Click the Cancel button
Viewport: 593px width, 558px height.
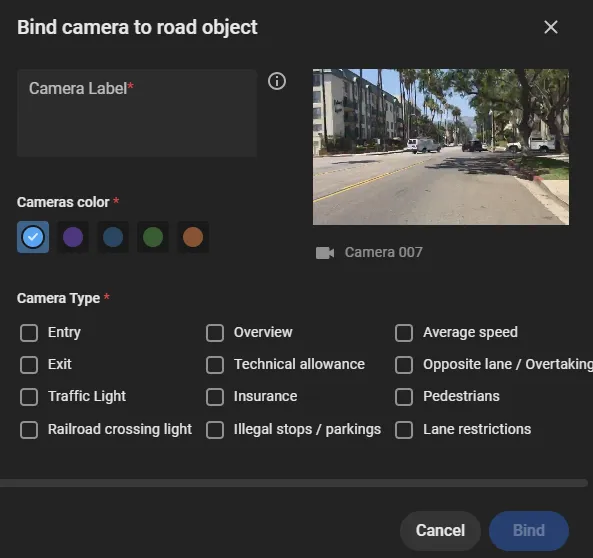[440, 531]
